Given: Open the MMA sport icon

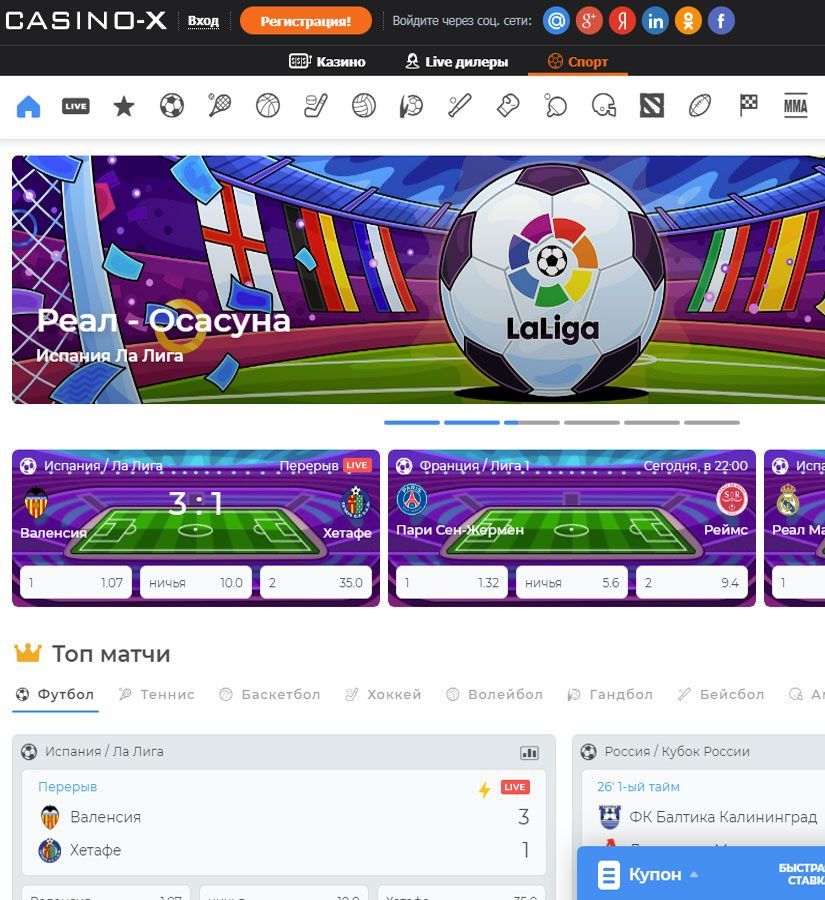Looking at the screenshot, I should point(795,106).
